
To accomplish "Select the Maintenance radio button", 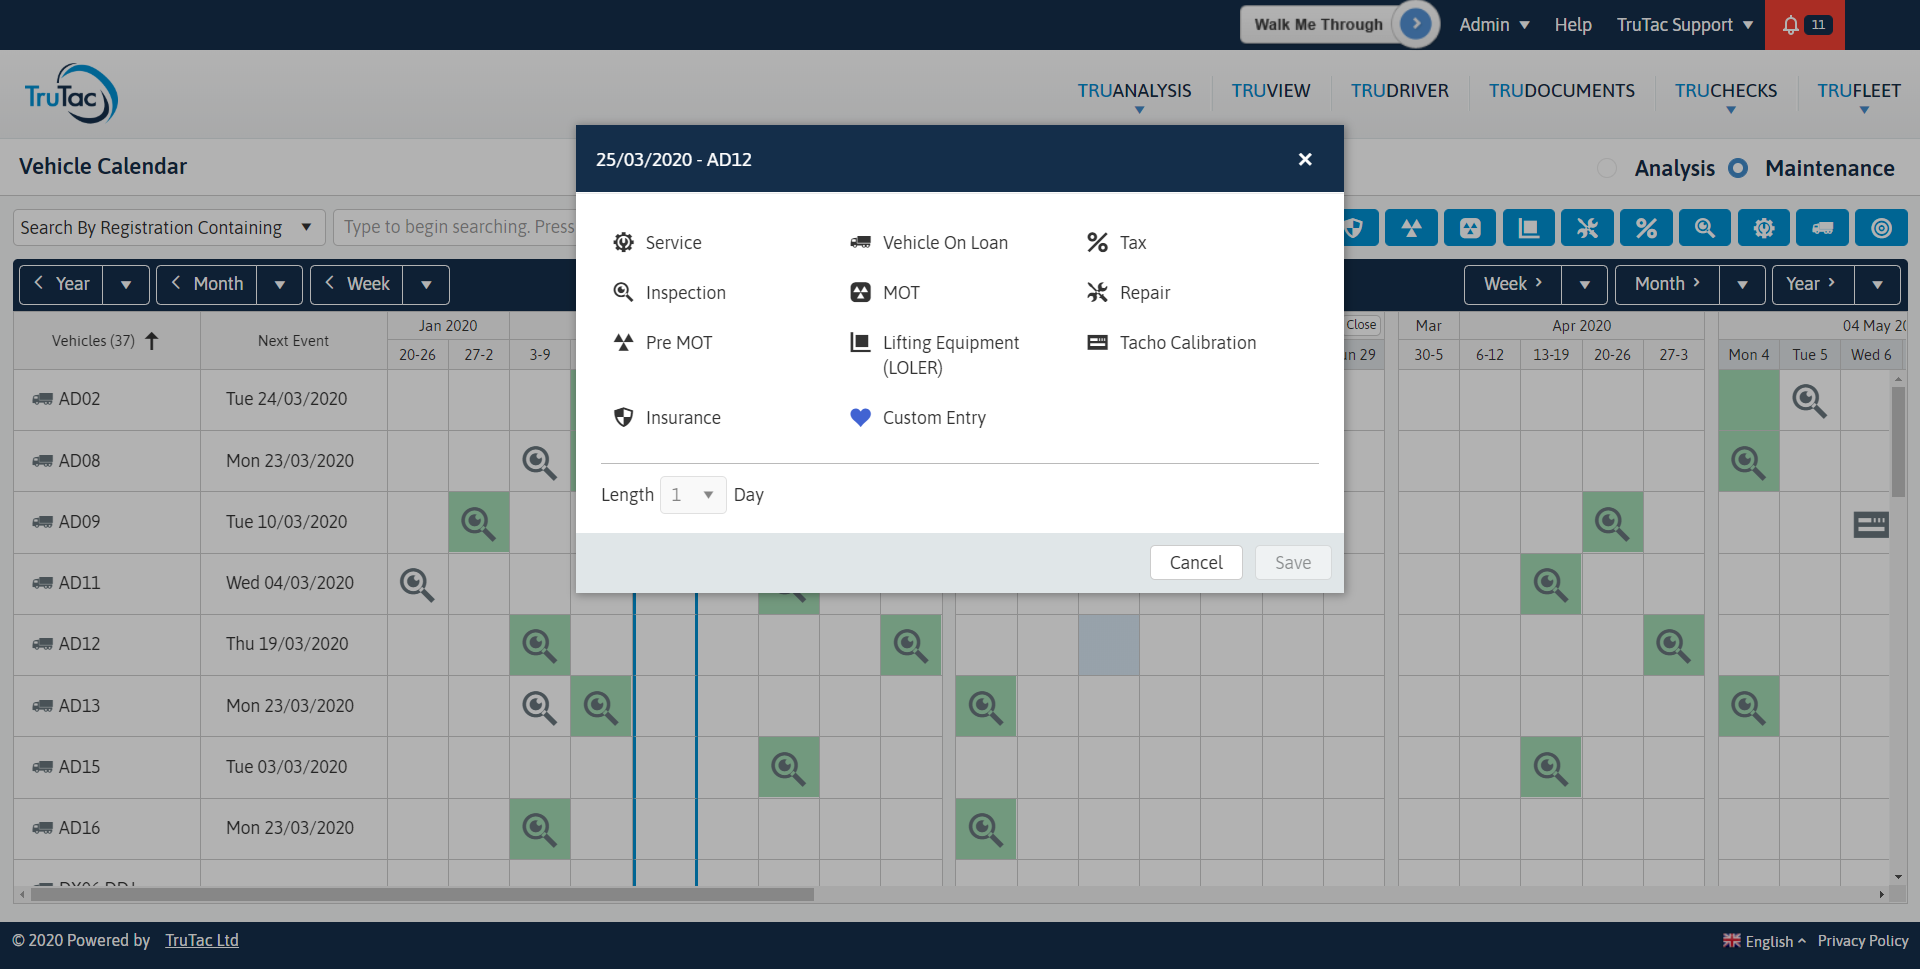I will coord(1738,168).
